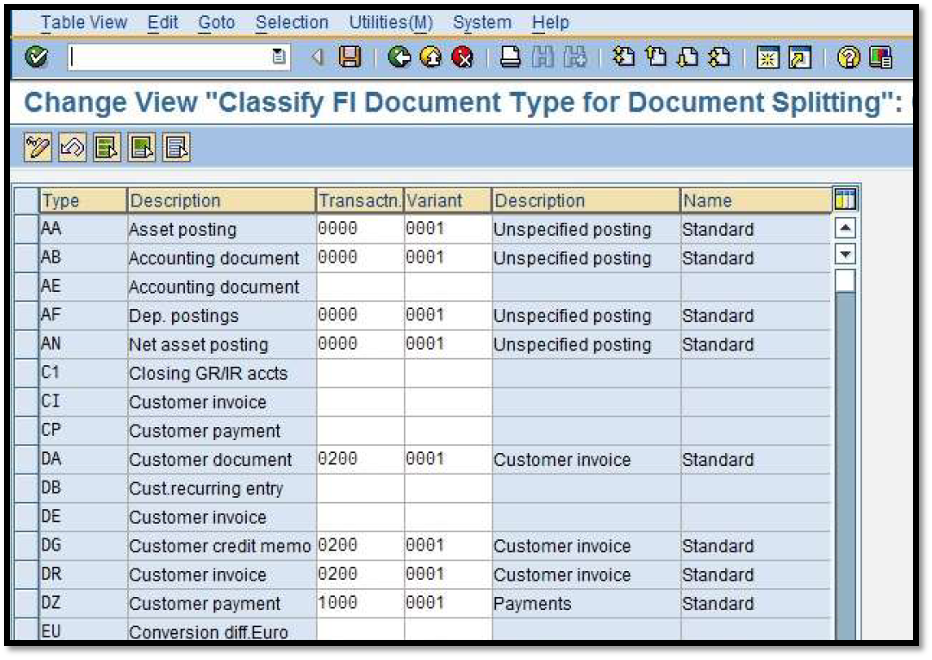
Task: Click 'Dep. postings' description
Action: [184, 316]
